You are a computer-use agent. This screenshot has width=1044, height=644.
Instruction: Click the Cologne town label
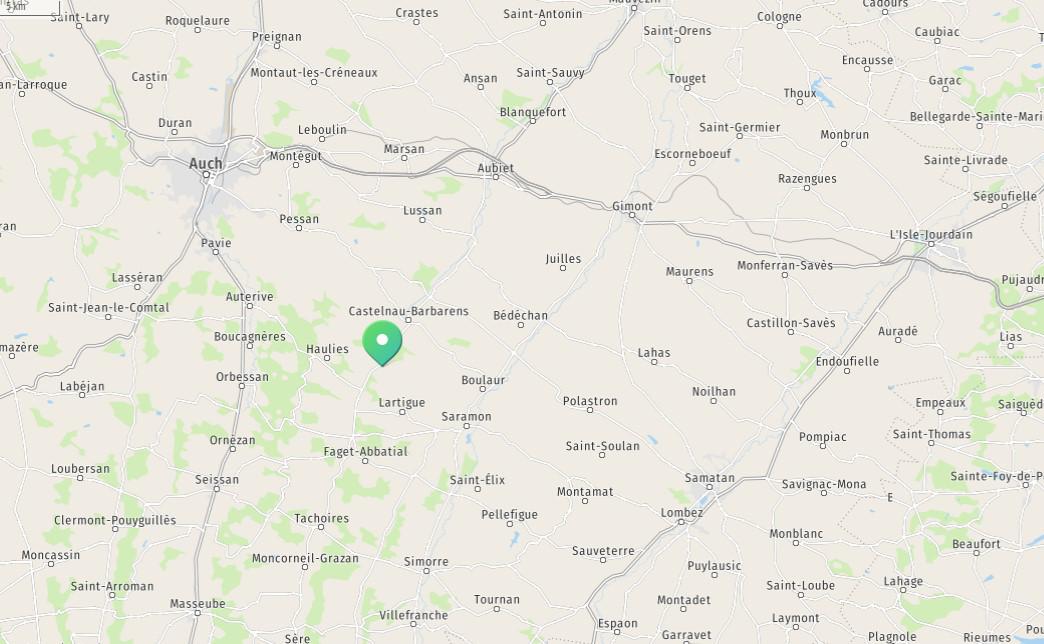coord(779,17)
